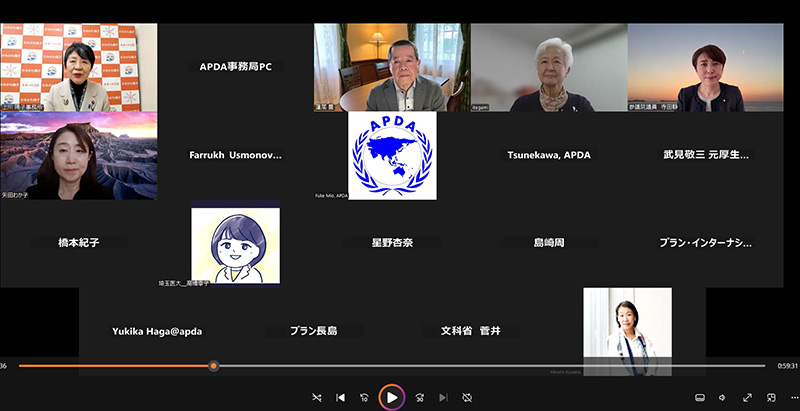Select the Yukika Haga@apda tile
The width and height of the screenshot is (800, 411).
pos(156,330)
